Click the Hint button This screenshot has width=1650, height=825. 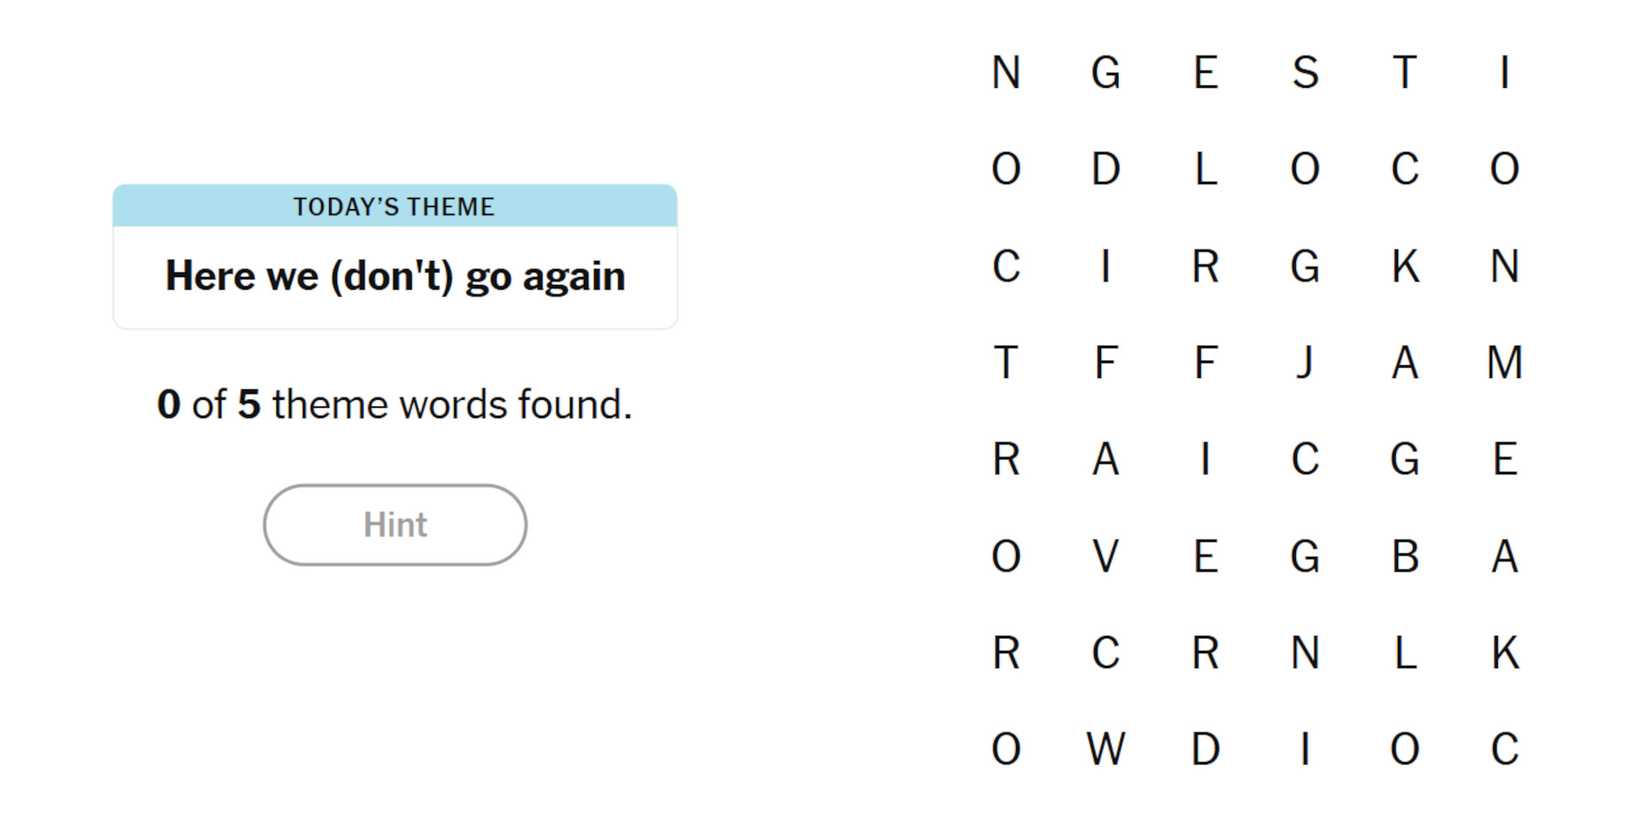click(x=395, y=525)
